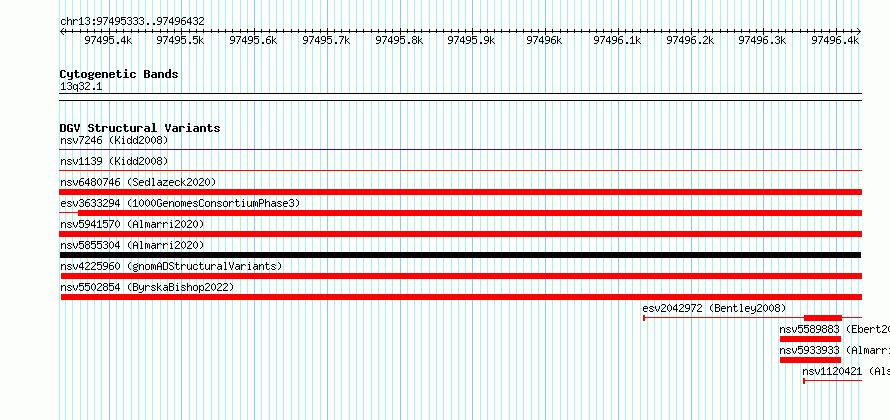This screenshot has height=420, width=890.
Task: Click the red bar under nsv4225960
Action: (461, 276)
